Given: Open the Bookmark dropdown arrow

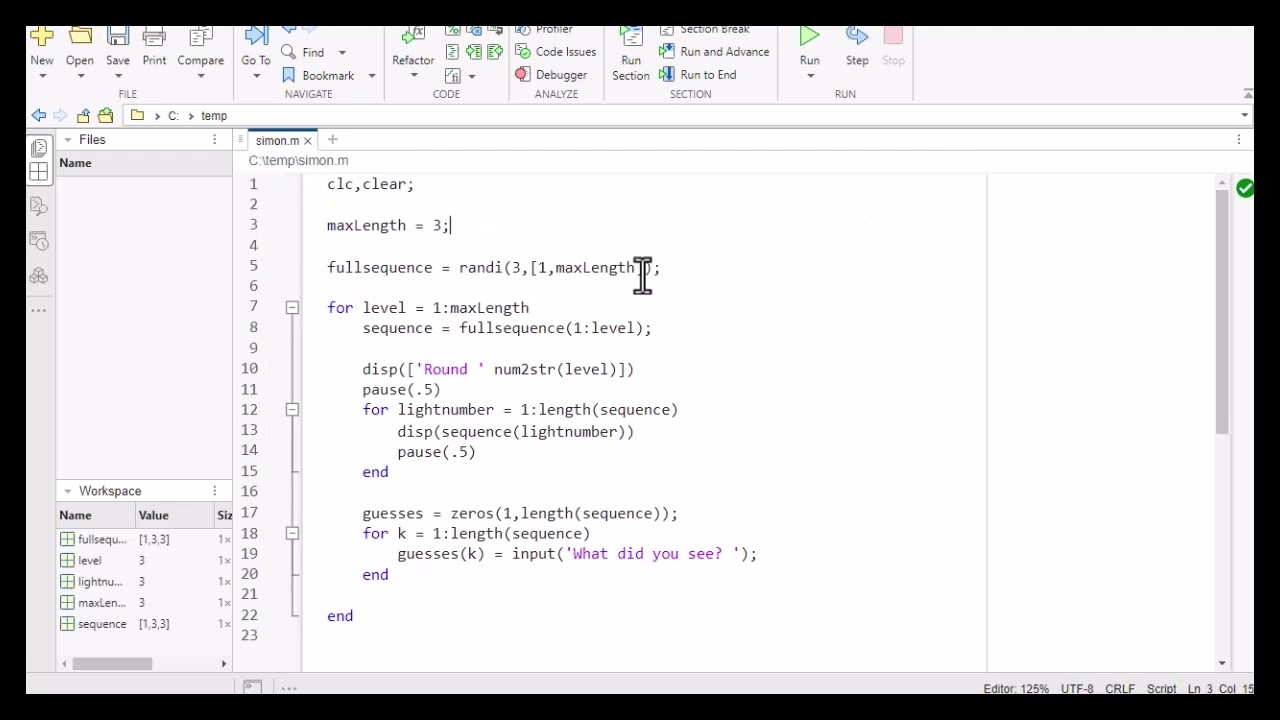Looking at the screenshot, I should (371, 76).
